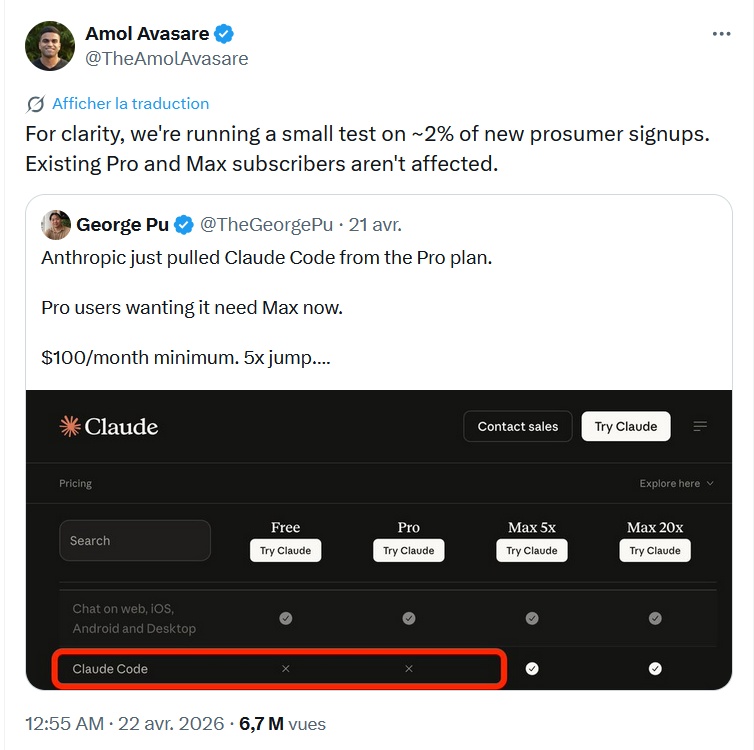Click George Pu's verified badge
Image resolution: width=754 pixels, height=750 pixels.
pos(184,225)
